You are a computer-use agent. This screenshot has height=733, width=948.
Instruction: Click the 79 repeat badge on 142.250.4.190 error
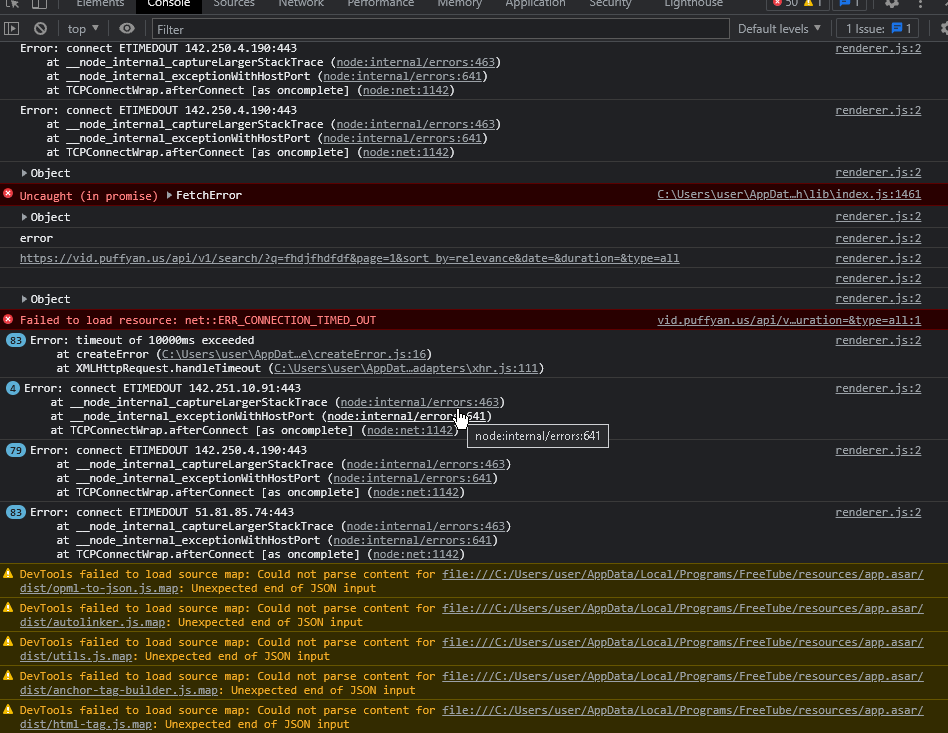[16, 451]
